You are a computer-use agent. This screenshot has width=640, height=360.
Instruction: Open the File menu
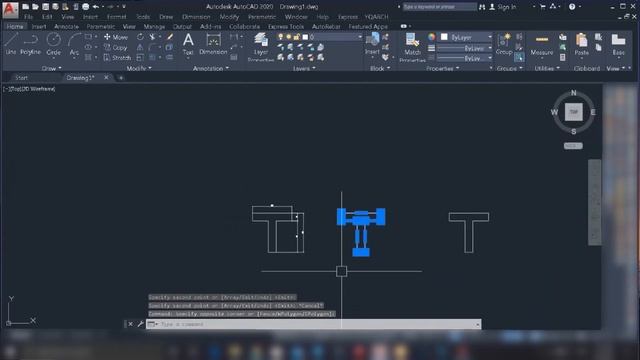coord(28,17)
